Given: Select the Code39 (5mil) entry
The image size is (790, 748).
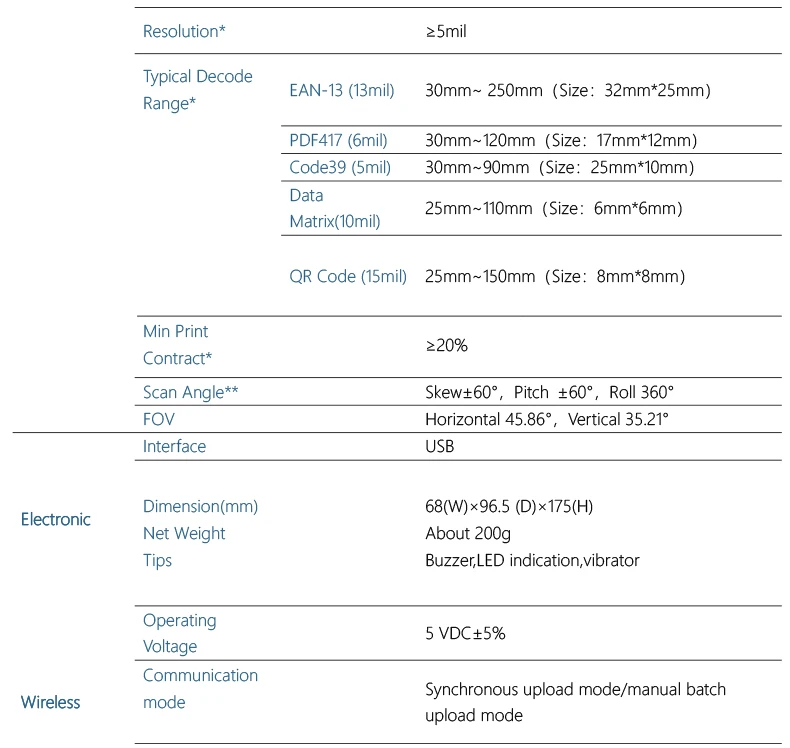Looking at the screenshot, I should (339, 167).
